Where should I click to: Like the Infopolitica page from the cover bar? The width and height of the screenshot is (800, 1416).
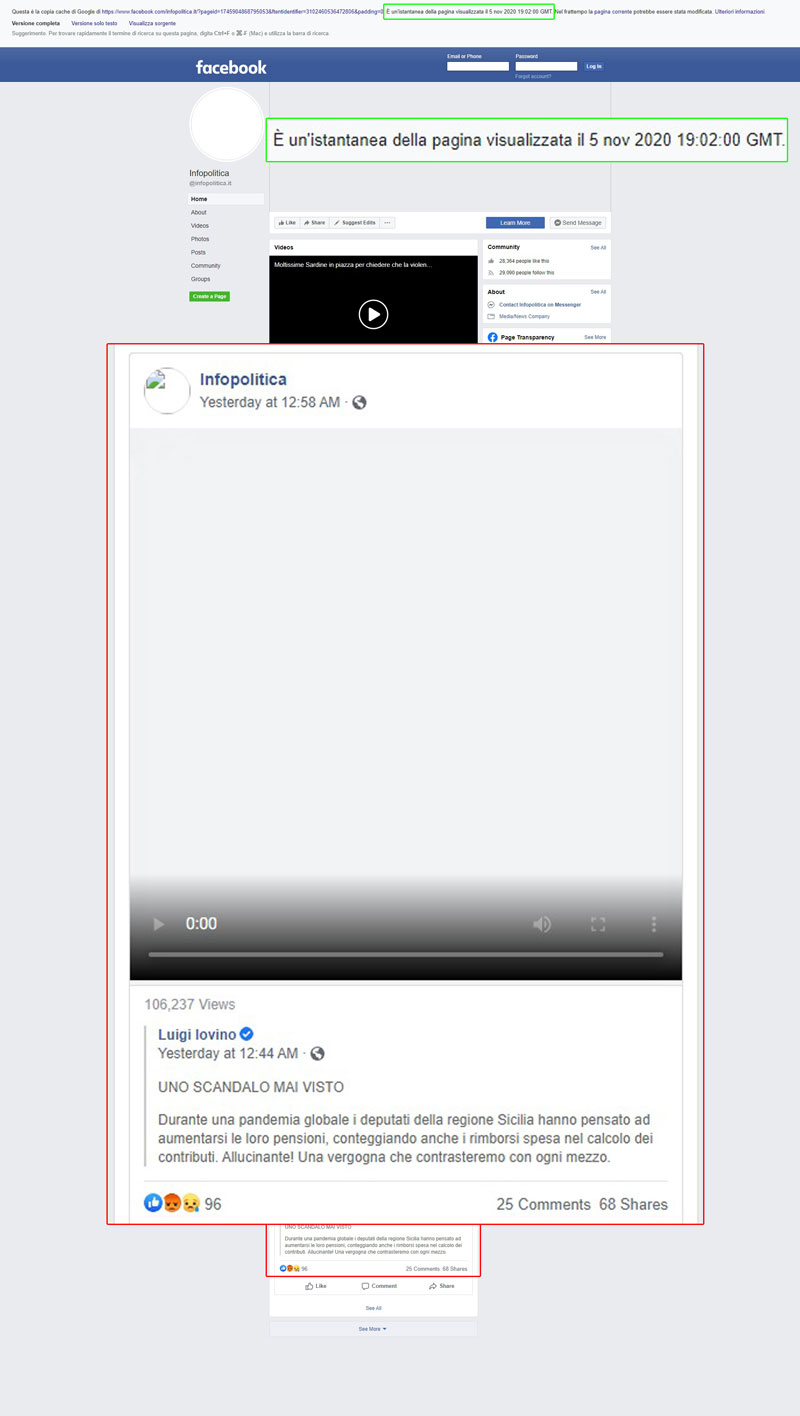point(287,223)
